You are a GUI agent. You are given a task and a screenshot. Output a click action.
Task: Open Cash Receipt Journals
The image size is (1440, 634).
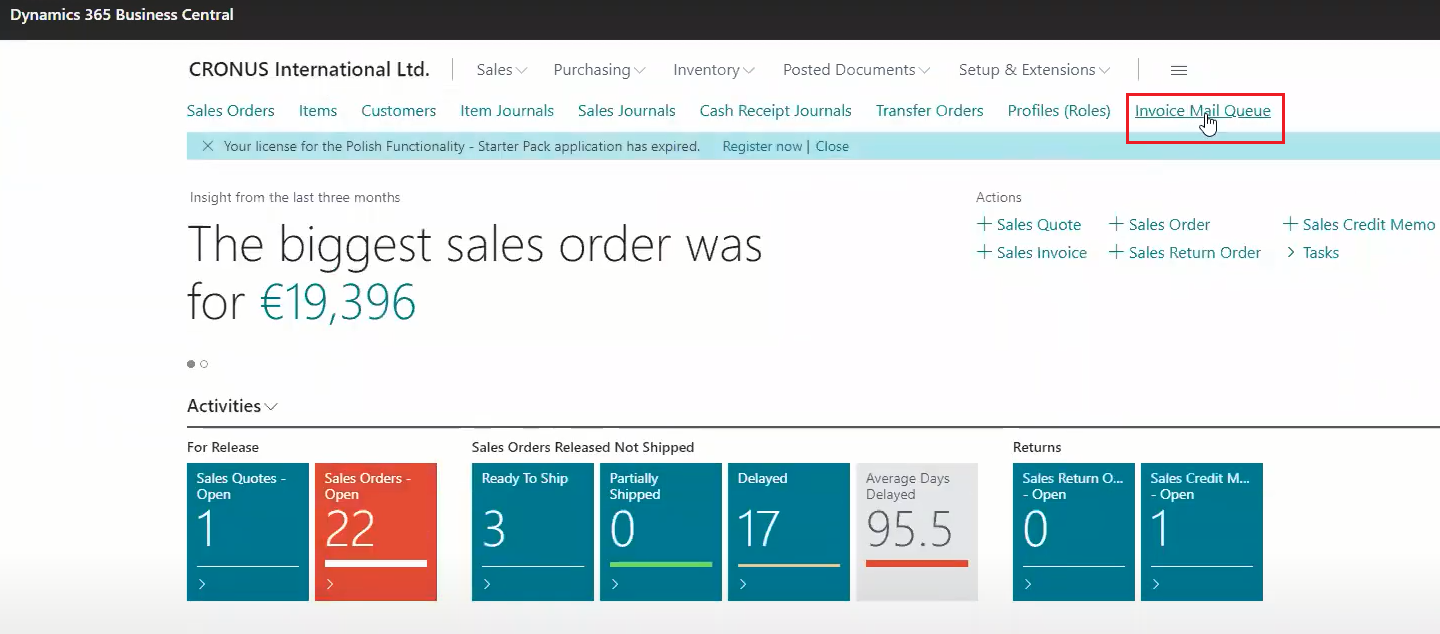[x=776, y=111]
